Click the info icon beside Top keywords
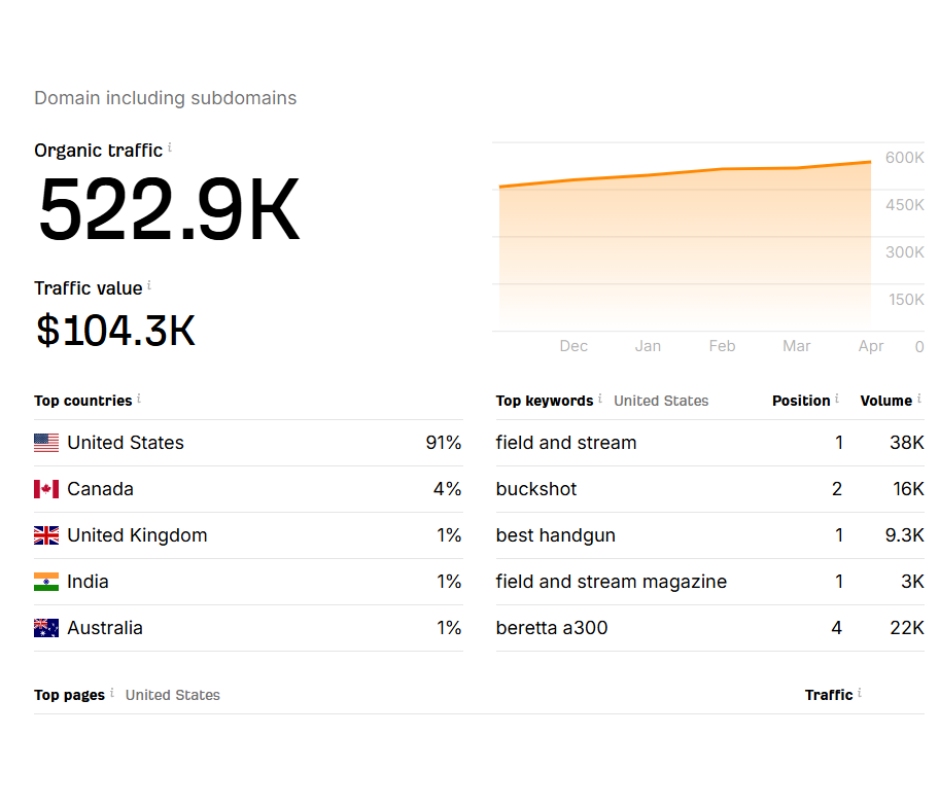940x788 pixels. tap(600, 398)
